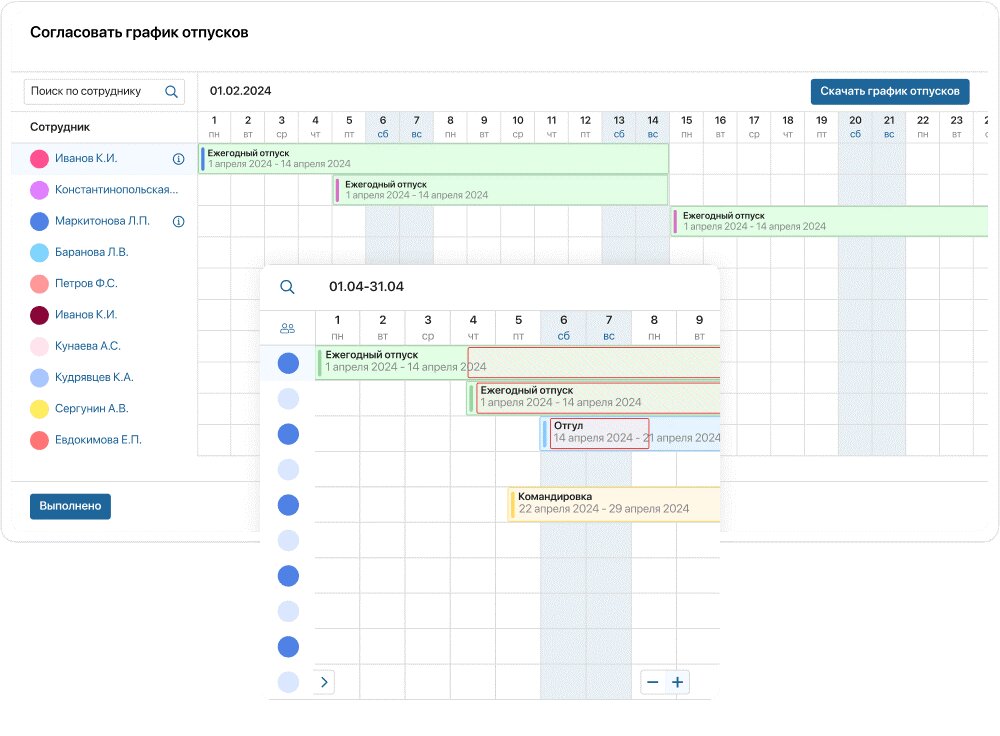Open info icon beside Маркитонова Л.П.
The height and width of the screenshot is (736, 1000).
[179, 221]
